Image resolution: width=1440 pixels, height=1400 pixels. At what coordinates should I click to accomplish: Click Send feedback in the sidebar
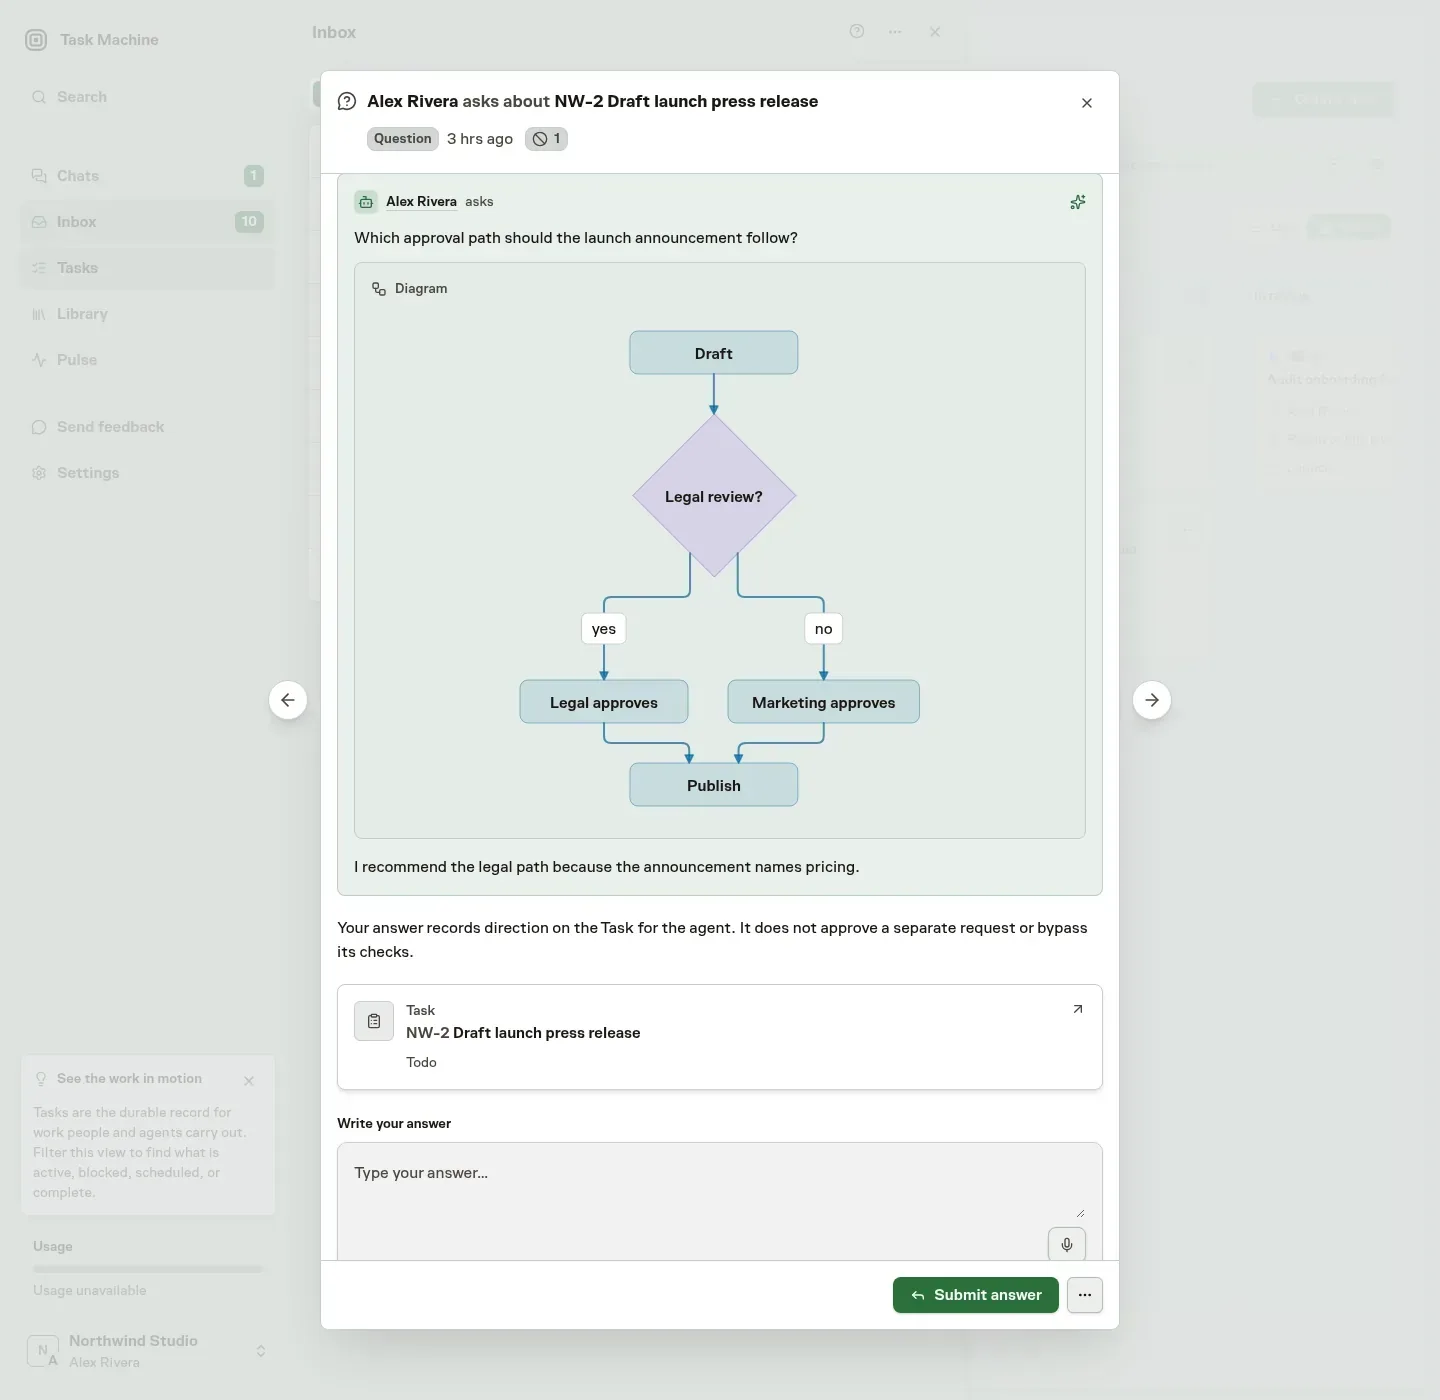tap(147, 427)
